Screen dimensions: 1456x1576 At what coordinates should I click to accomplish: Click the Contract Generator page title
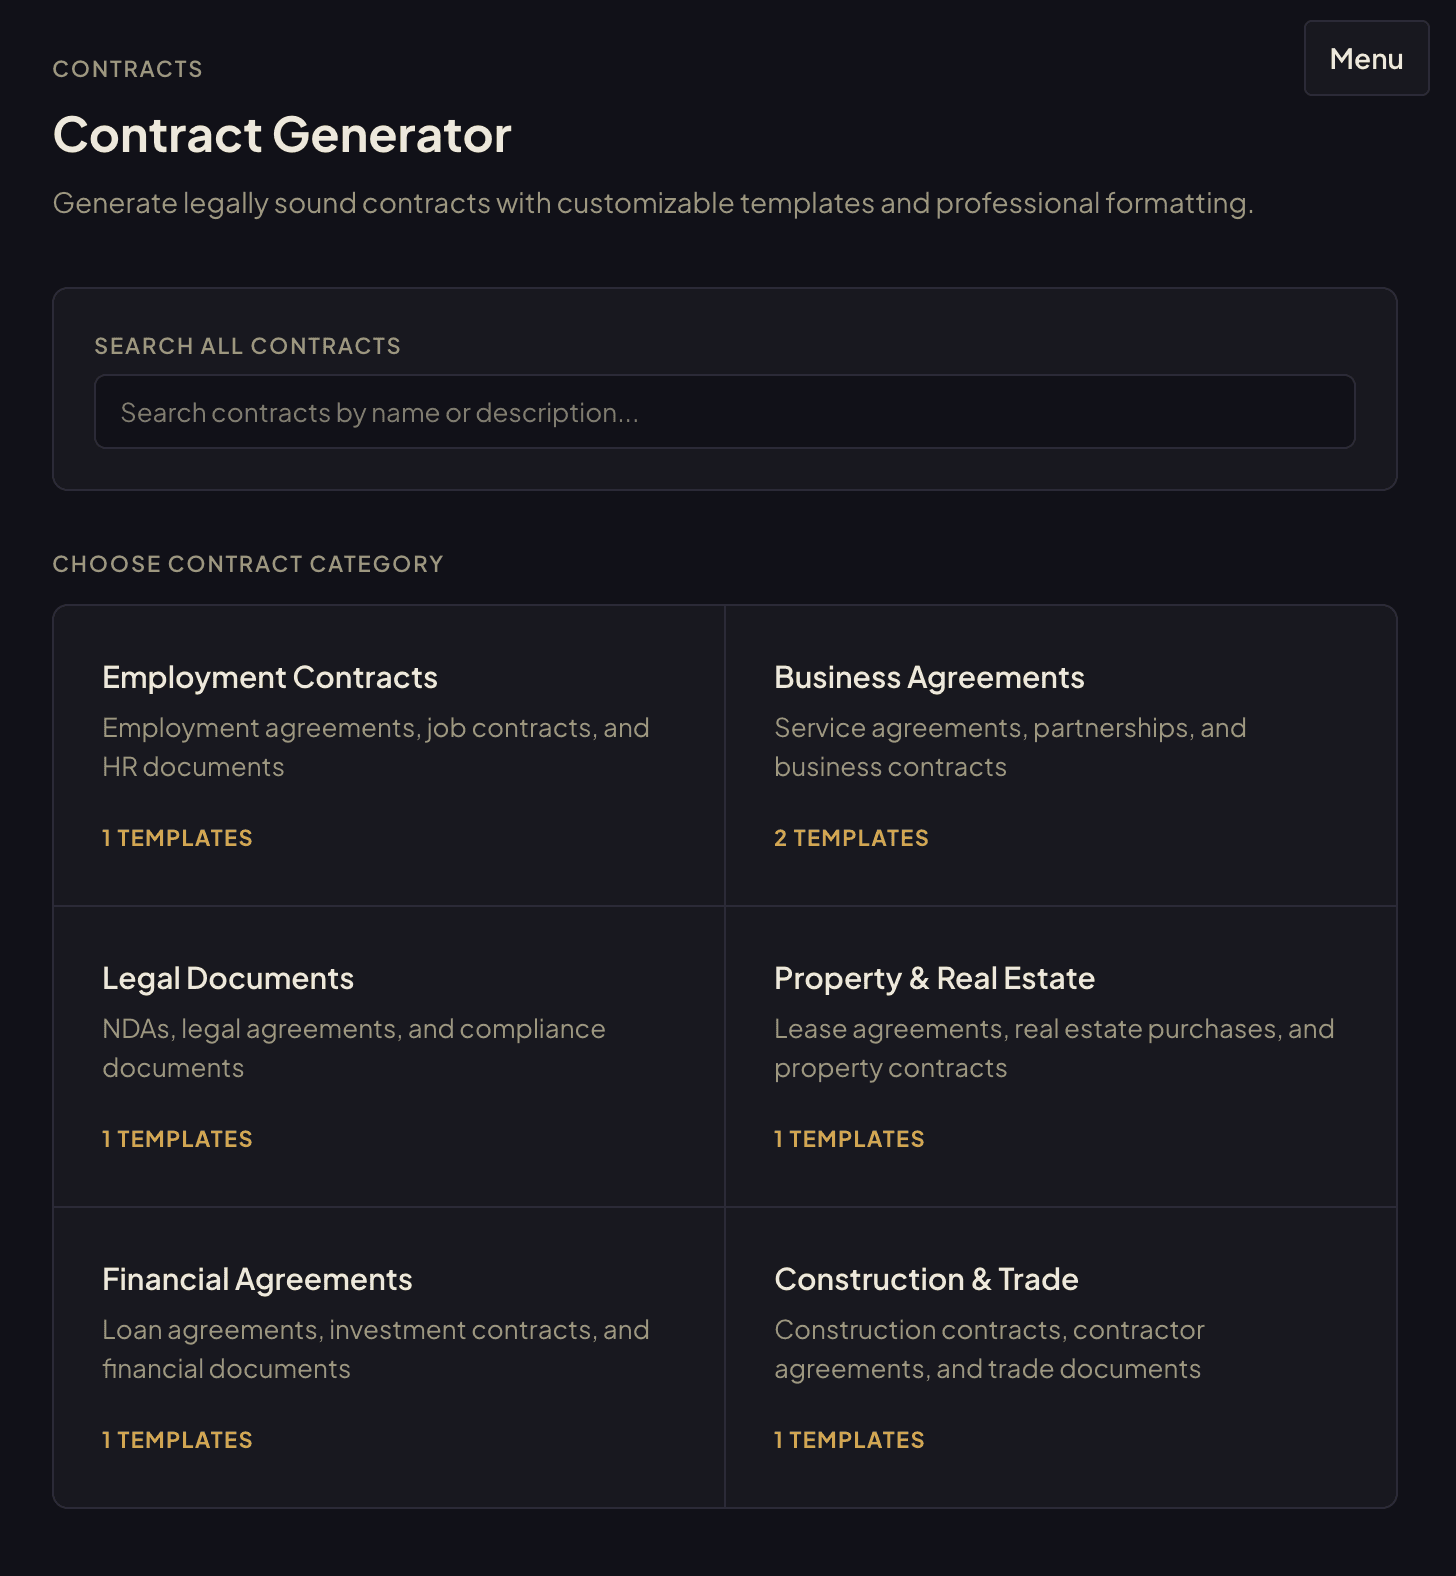282,134
